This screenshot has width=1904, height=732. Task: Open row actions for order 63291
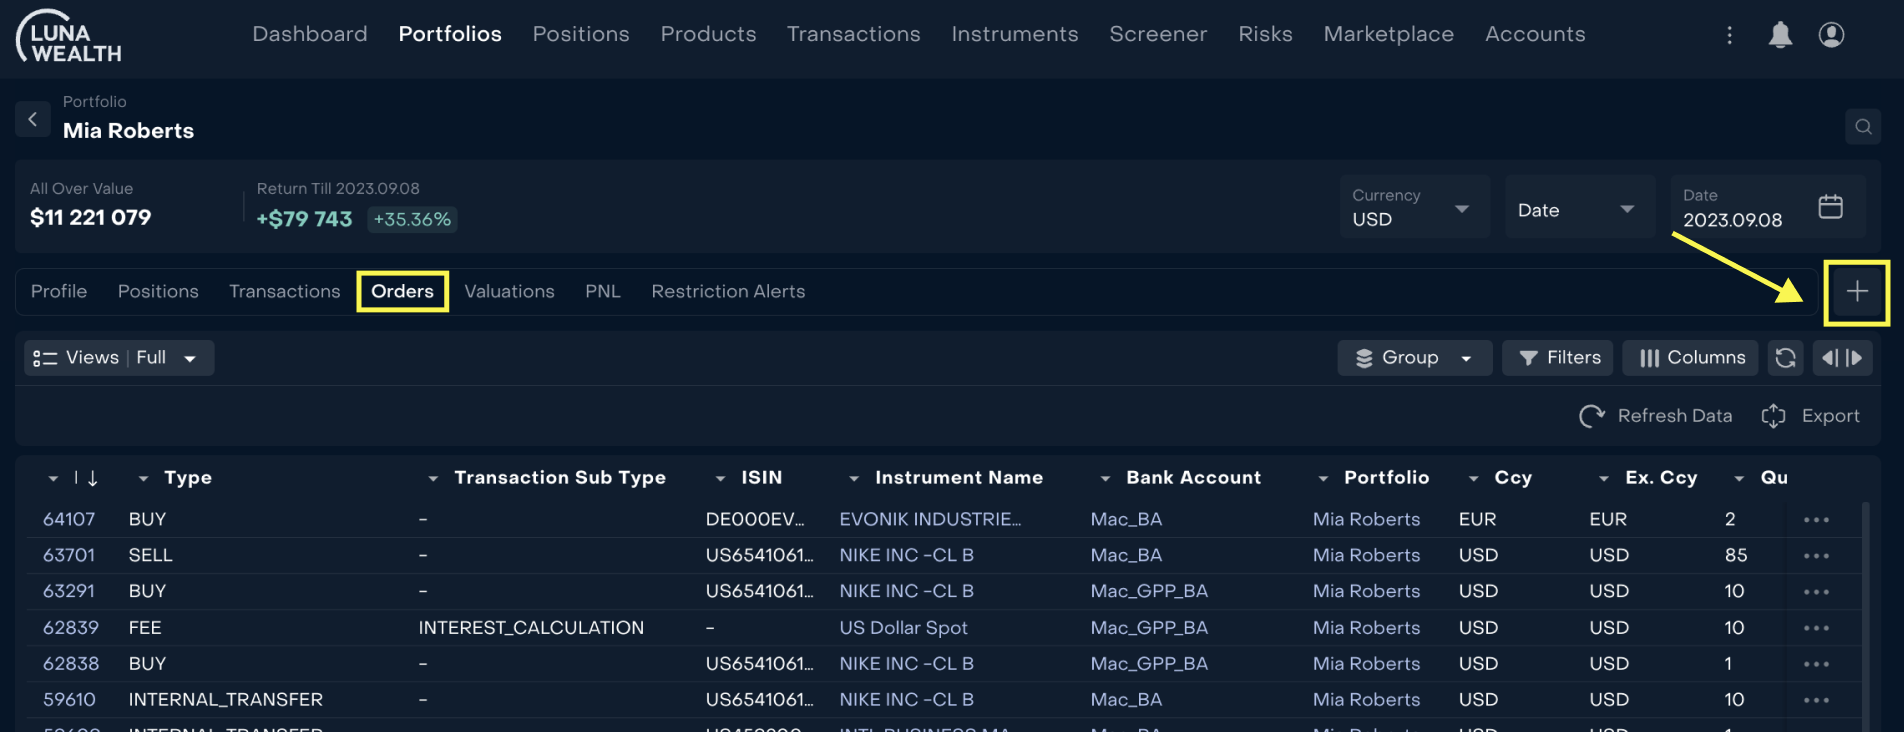1816,592
